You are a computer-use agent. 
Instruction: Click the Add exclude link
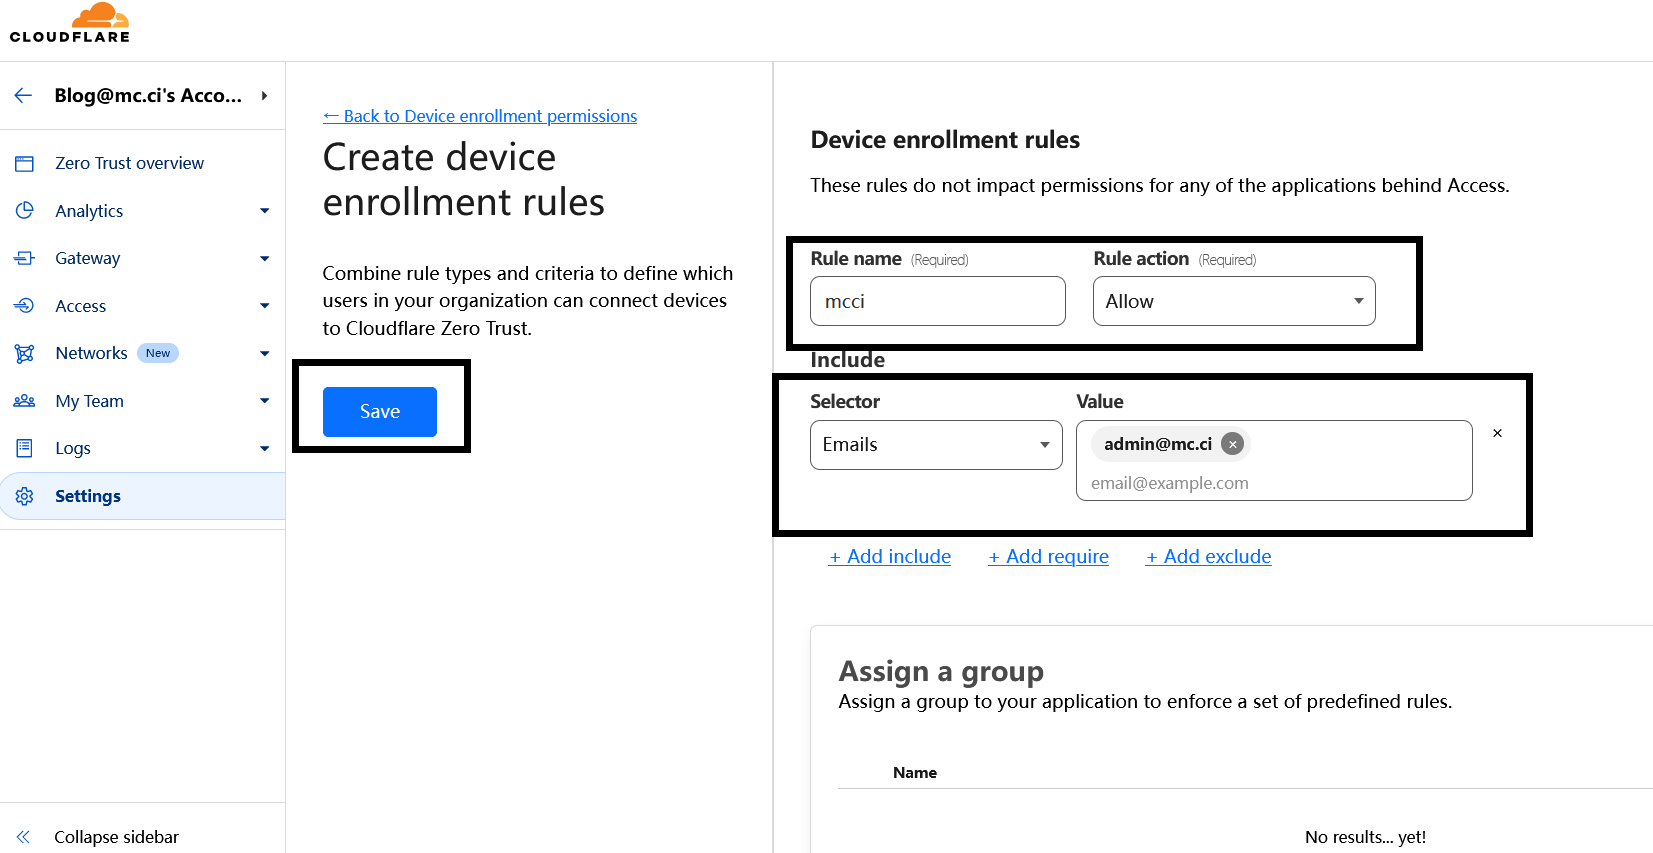point(1208,557)
